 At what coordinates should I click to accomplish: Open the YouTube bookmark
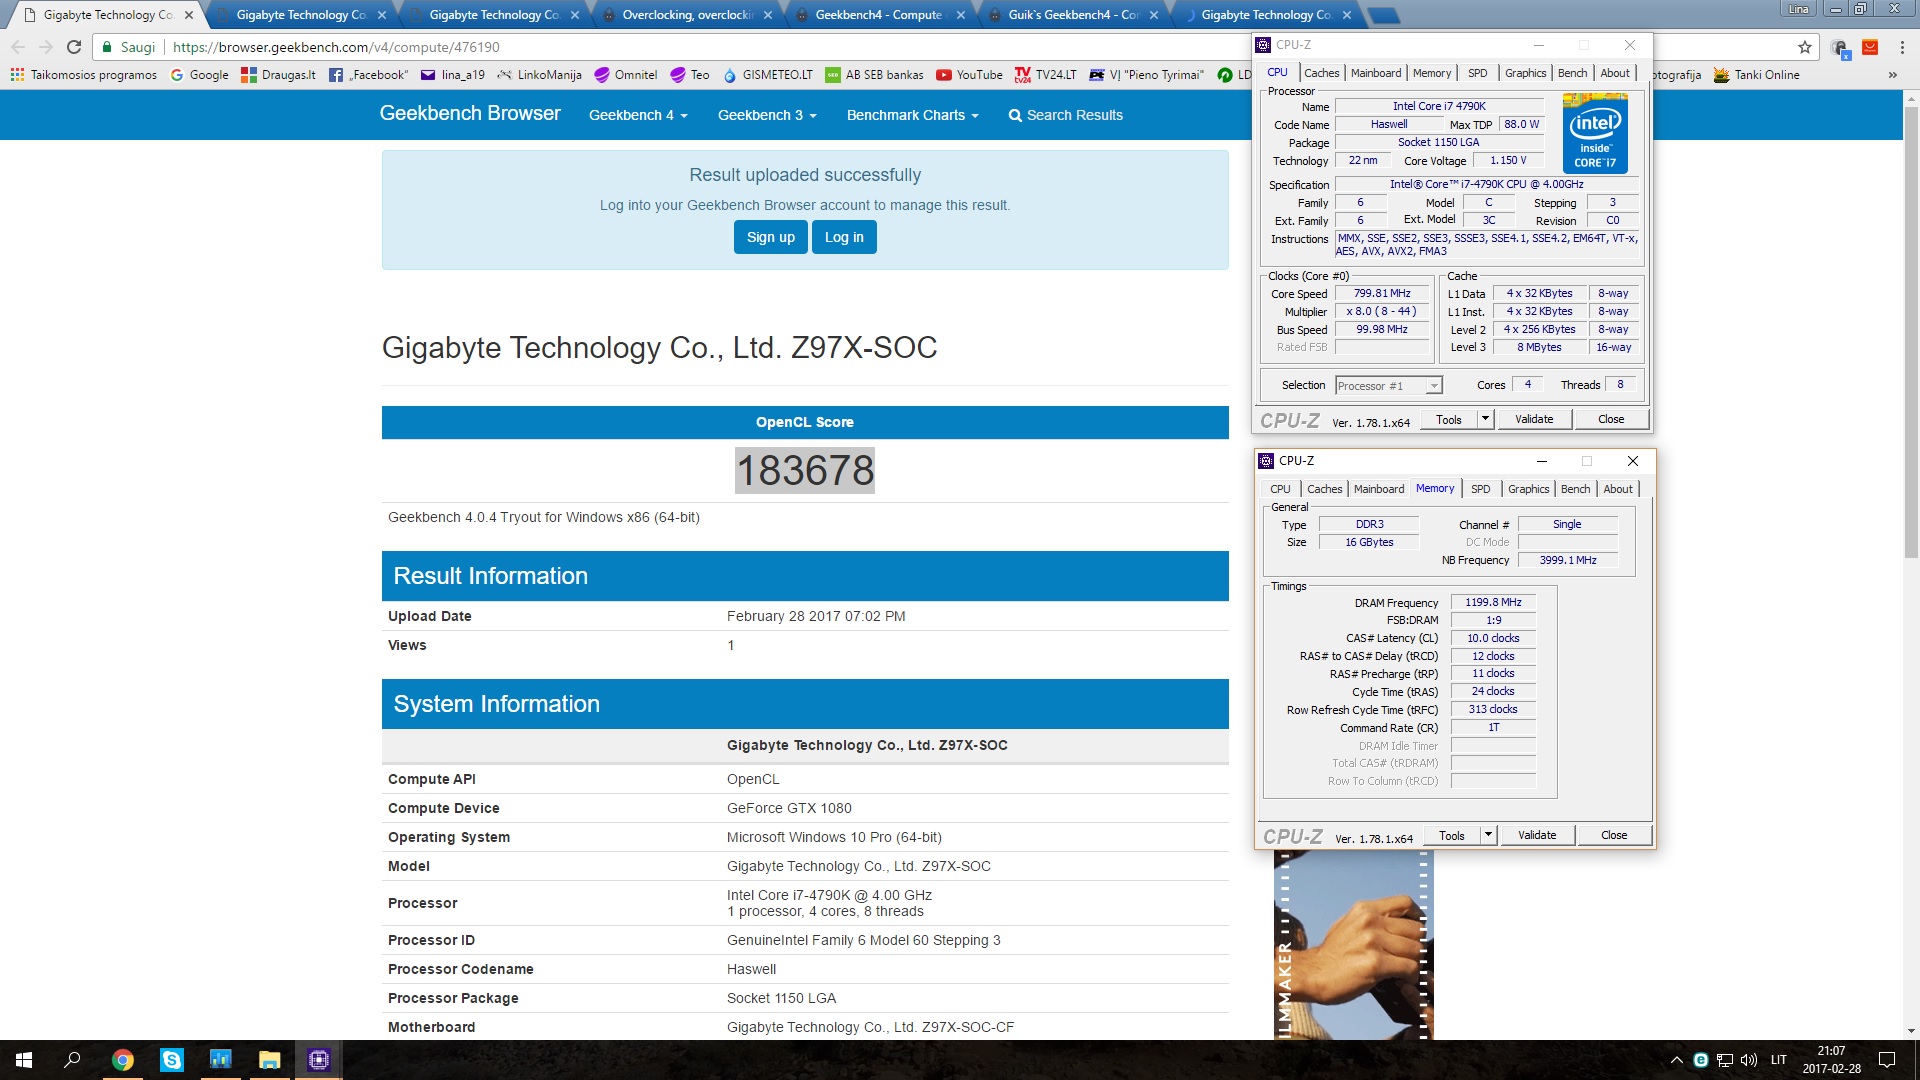(969, 75)
